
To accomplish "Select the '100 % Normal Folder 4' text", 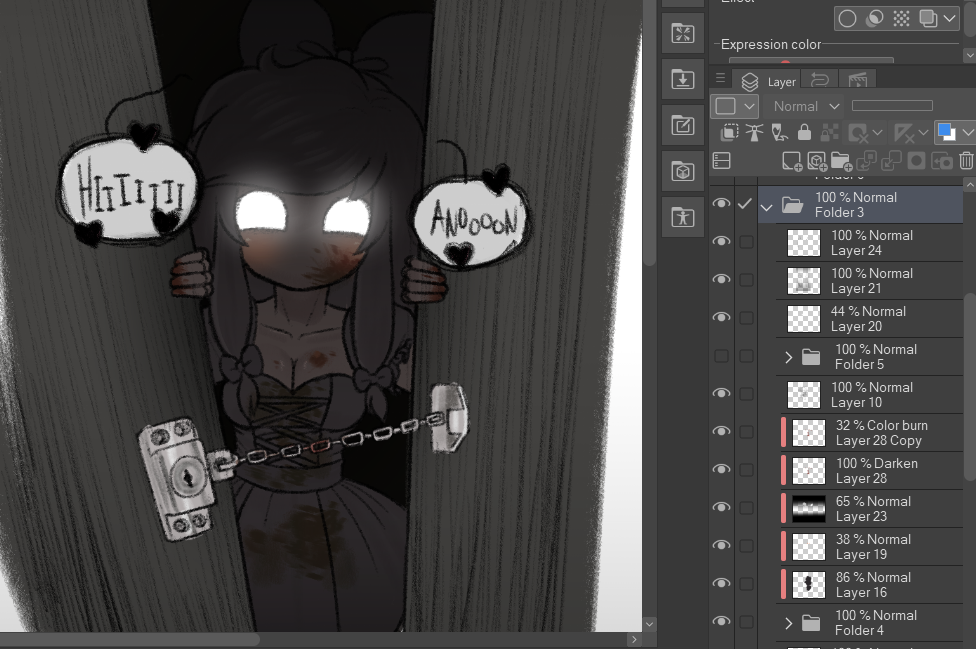I will [875, 623].
